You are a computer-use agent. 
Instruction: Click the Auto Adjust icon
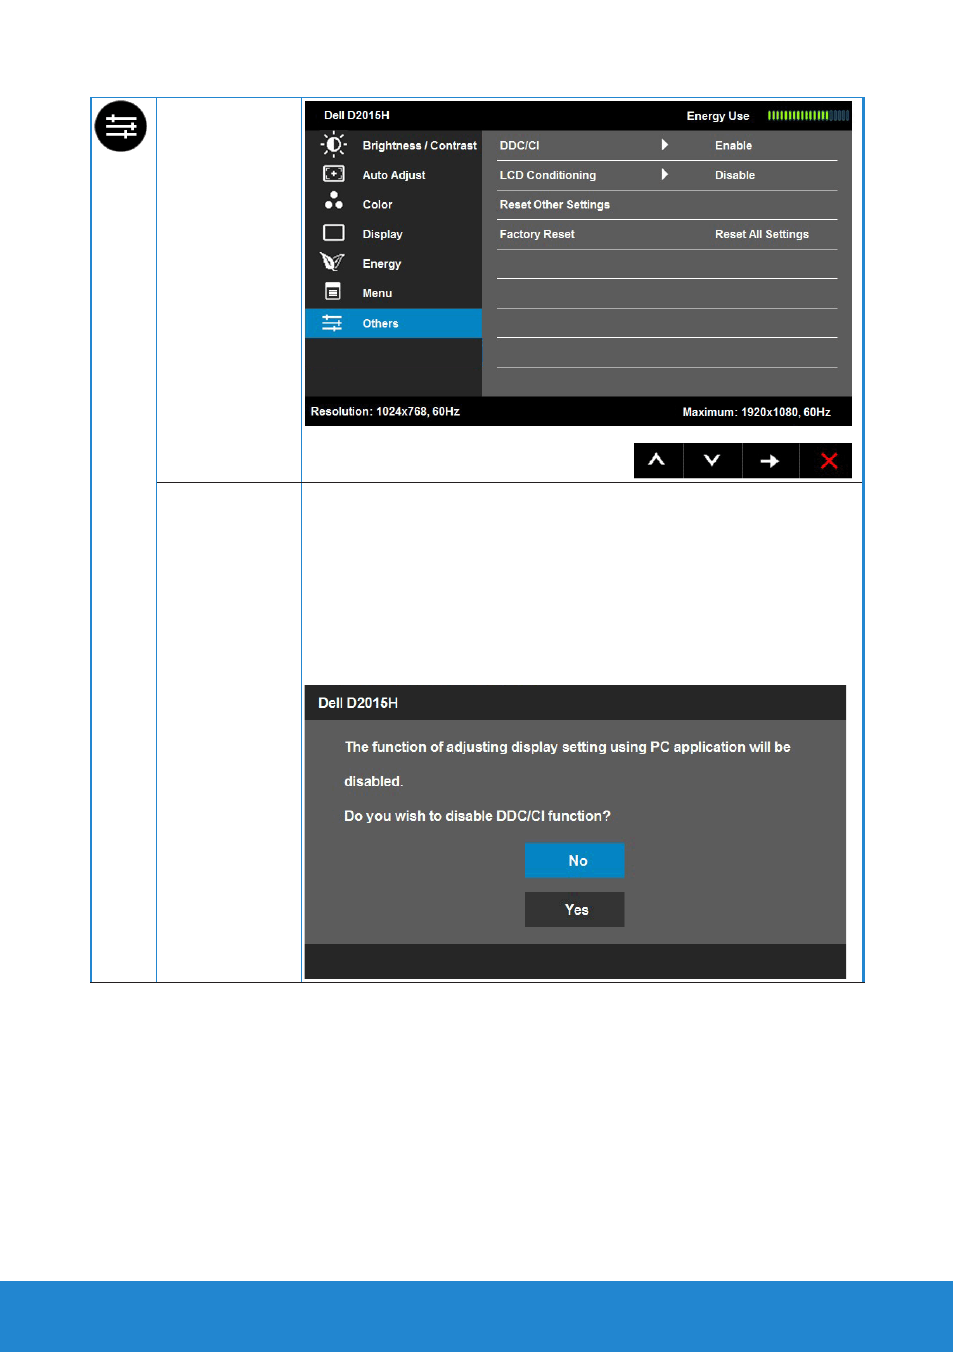[x=333, y=174]
